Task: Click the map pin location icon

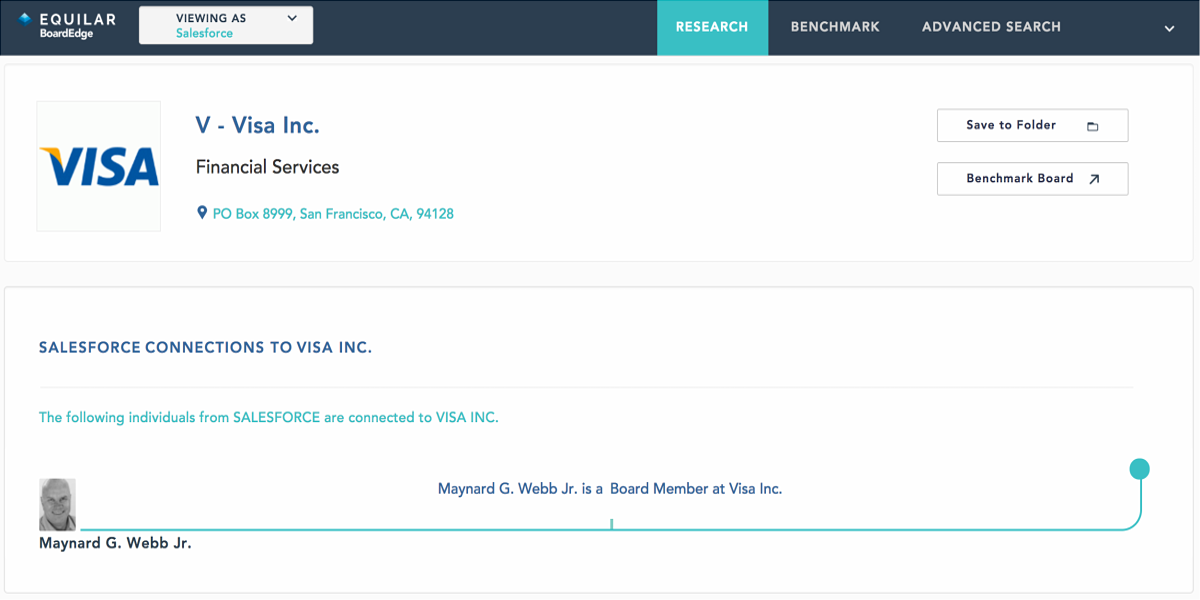Action: [201, 213]
